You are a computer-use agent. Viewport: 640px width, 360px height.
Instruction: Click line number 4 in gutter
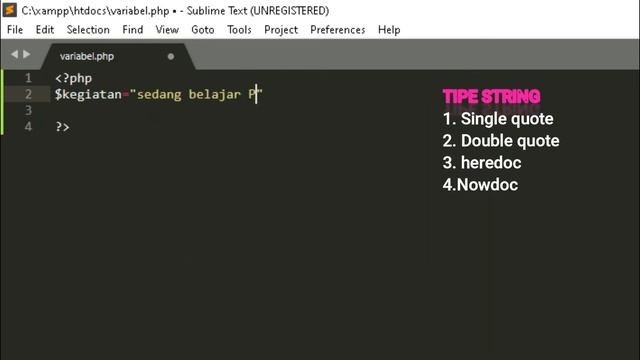point(28,127)
